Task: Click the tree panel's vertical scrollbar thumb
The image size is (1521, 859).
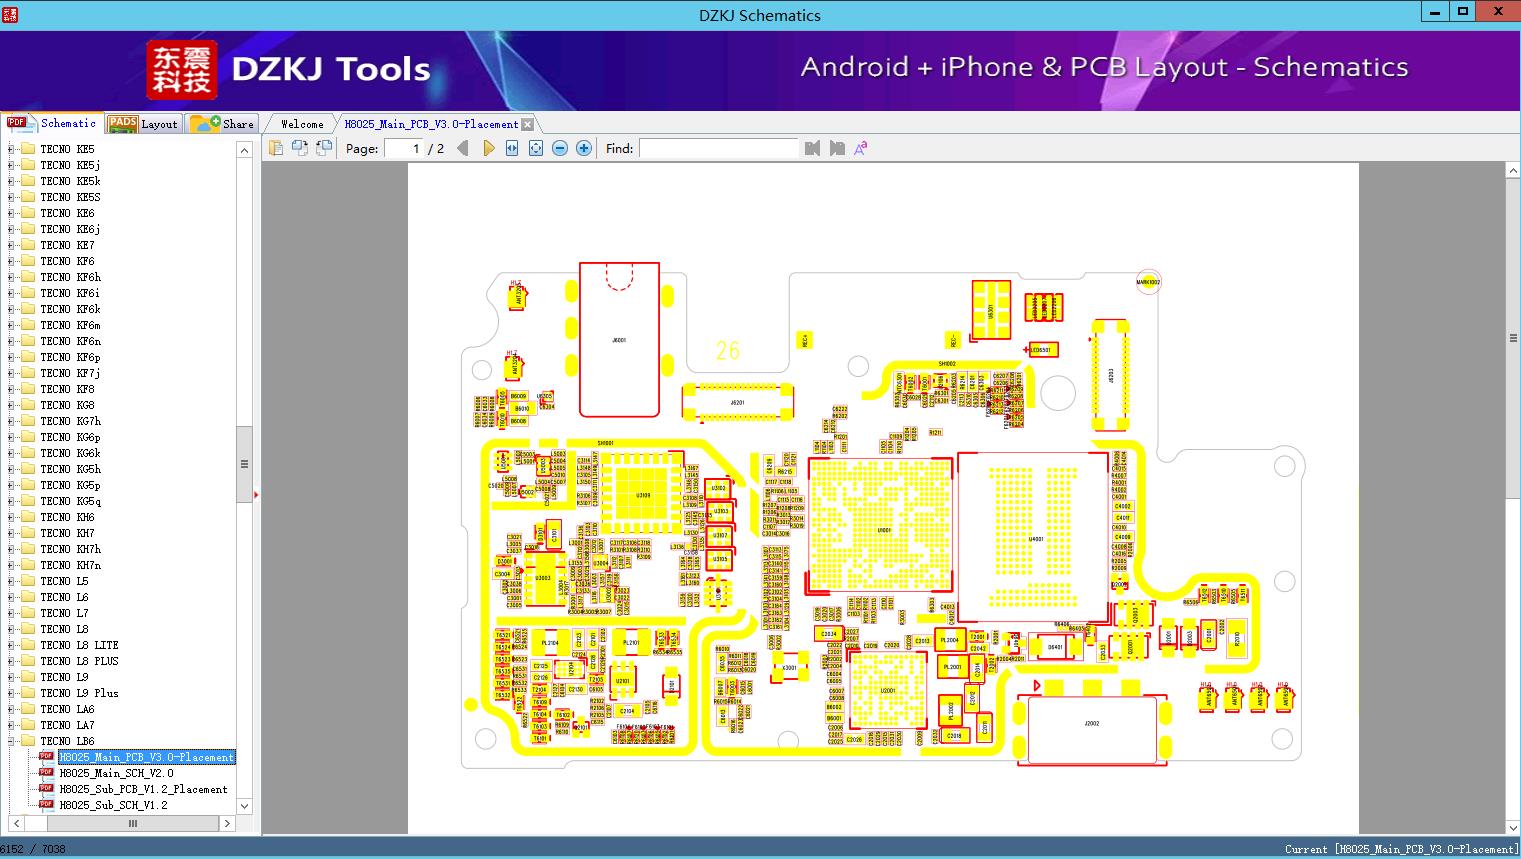Action: click(x=244, y=464)
